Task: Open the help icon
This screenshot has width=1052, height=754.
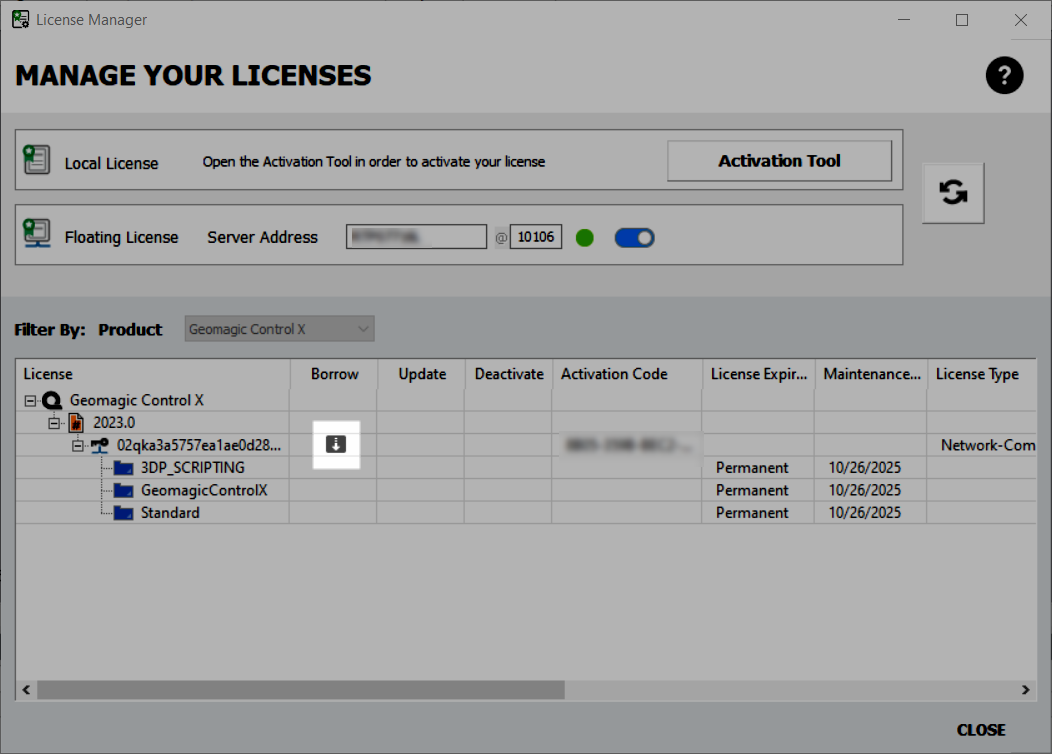Action: point(1004,75)
